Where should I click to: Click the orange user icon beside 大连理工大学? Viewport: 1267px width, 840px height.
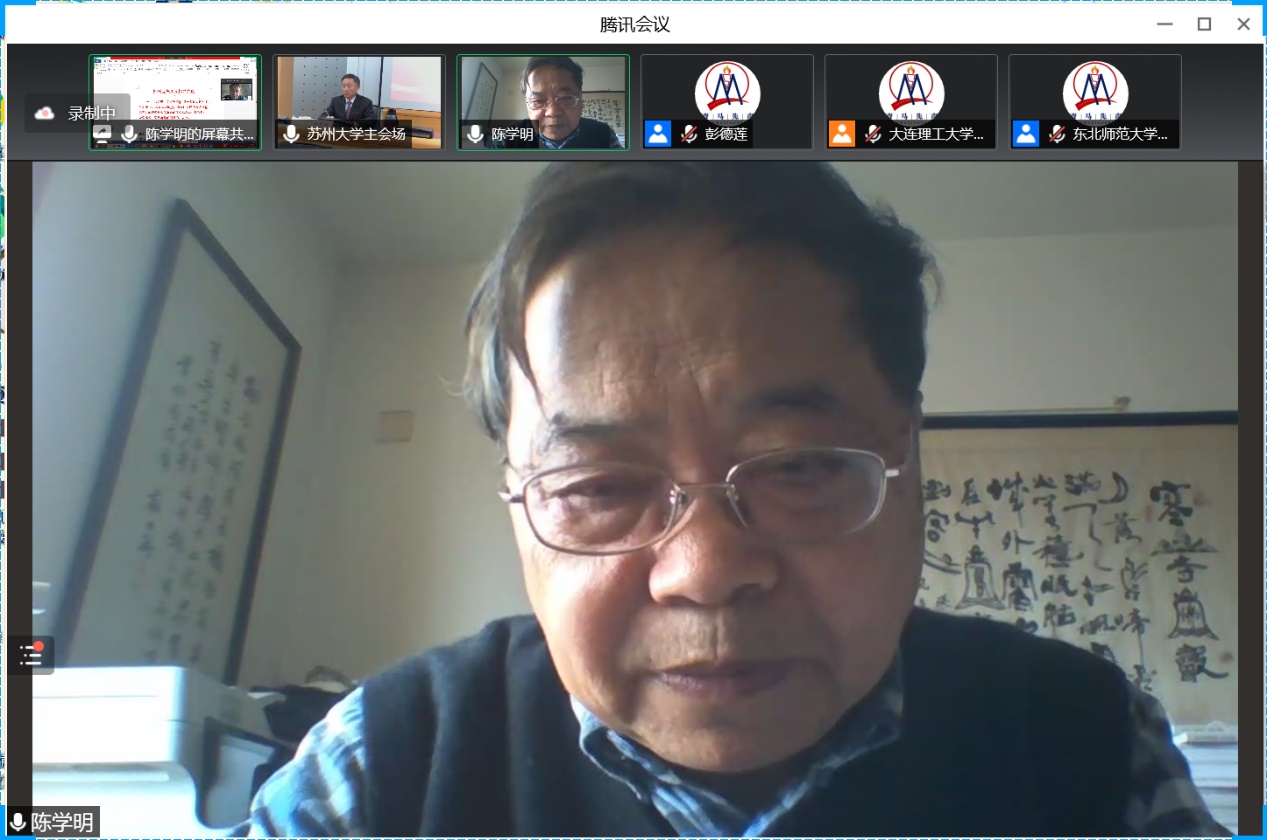tap(842, 134)
